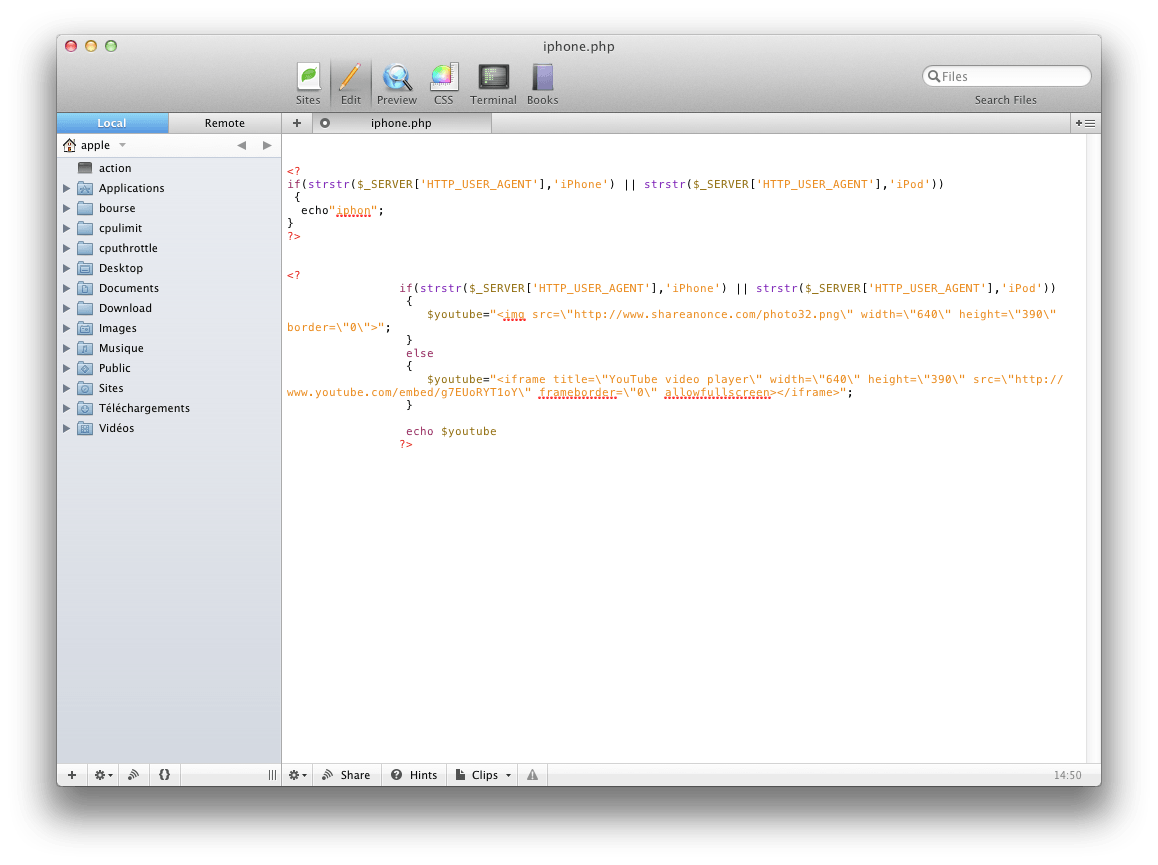Viewport: 1158px width, 865px height.
Task: Click the Desktop folder icon
Action: (85, 268)
